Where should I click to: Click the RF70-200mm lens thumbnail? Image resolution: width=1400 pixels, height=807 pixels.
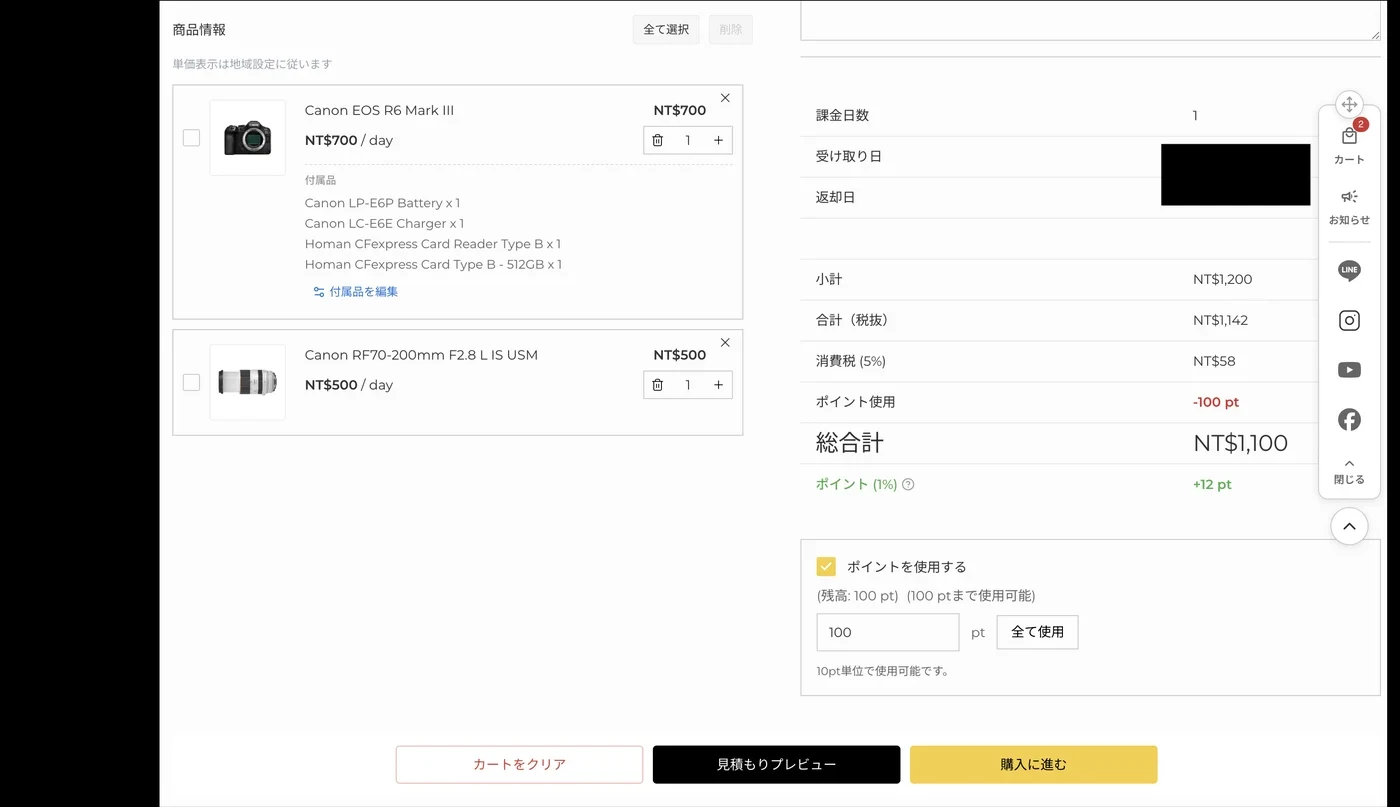tap(247, 382)
